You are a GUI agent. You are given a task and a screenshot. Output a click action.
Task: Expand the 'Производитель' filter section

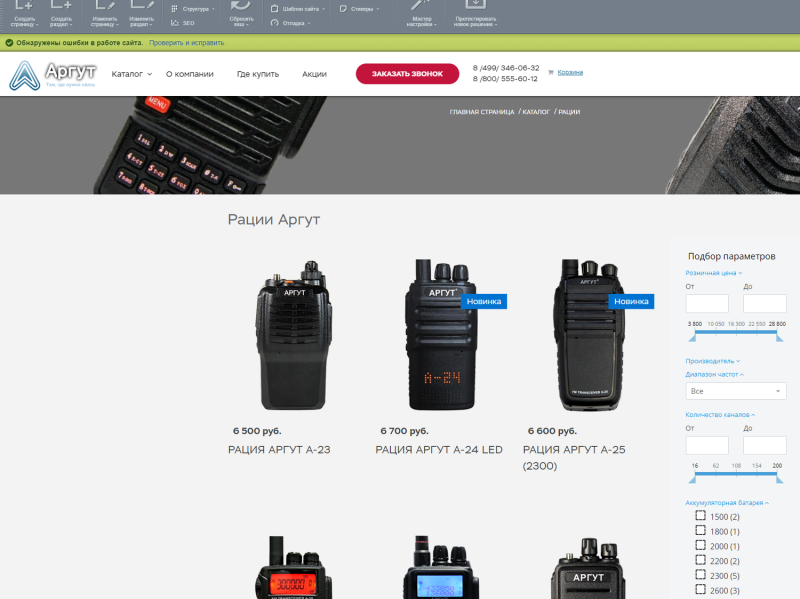(x=712, y=361)
